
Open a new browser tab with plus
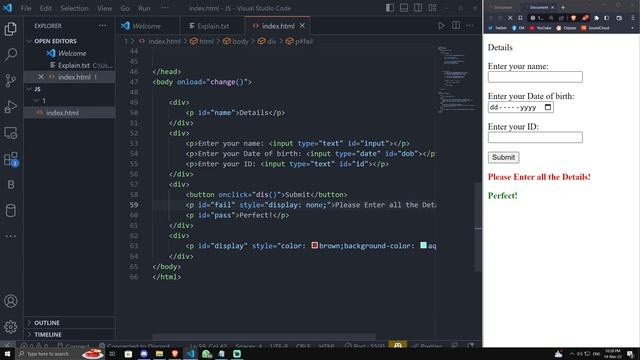[563, 7]
